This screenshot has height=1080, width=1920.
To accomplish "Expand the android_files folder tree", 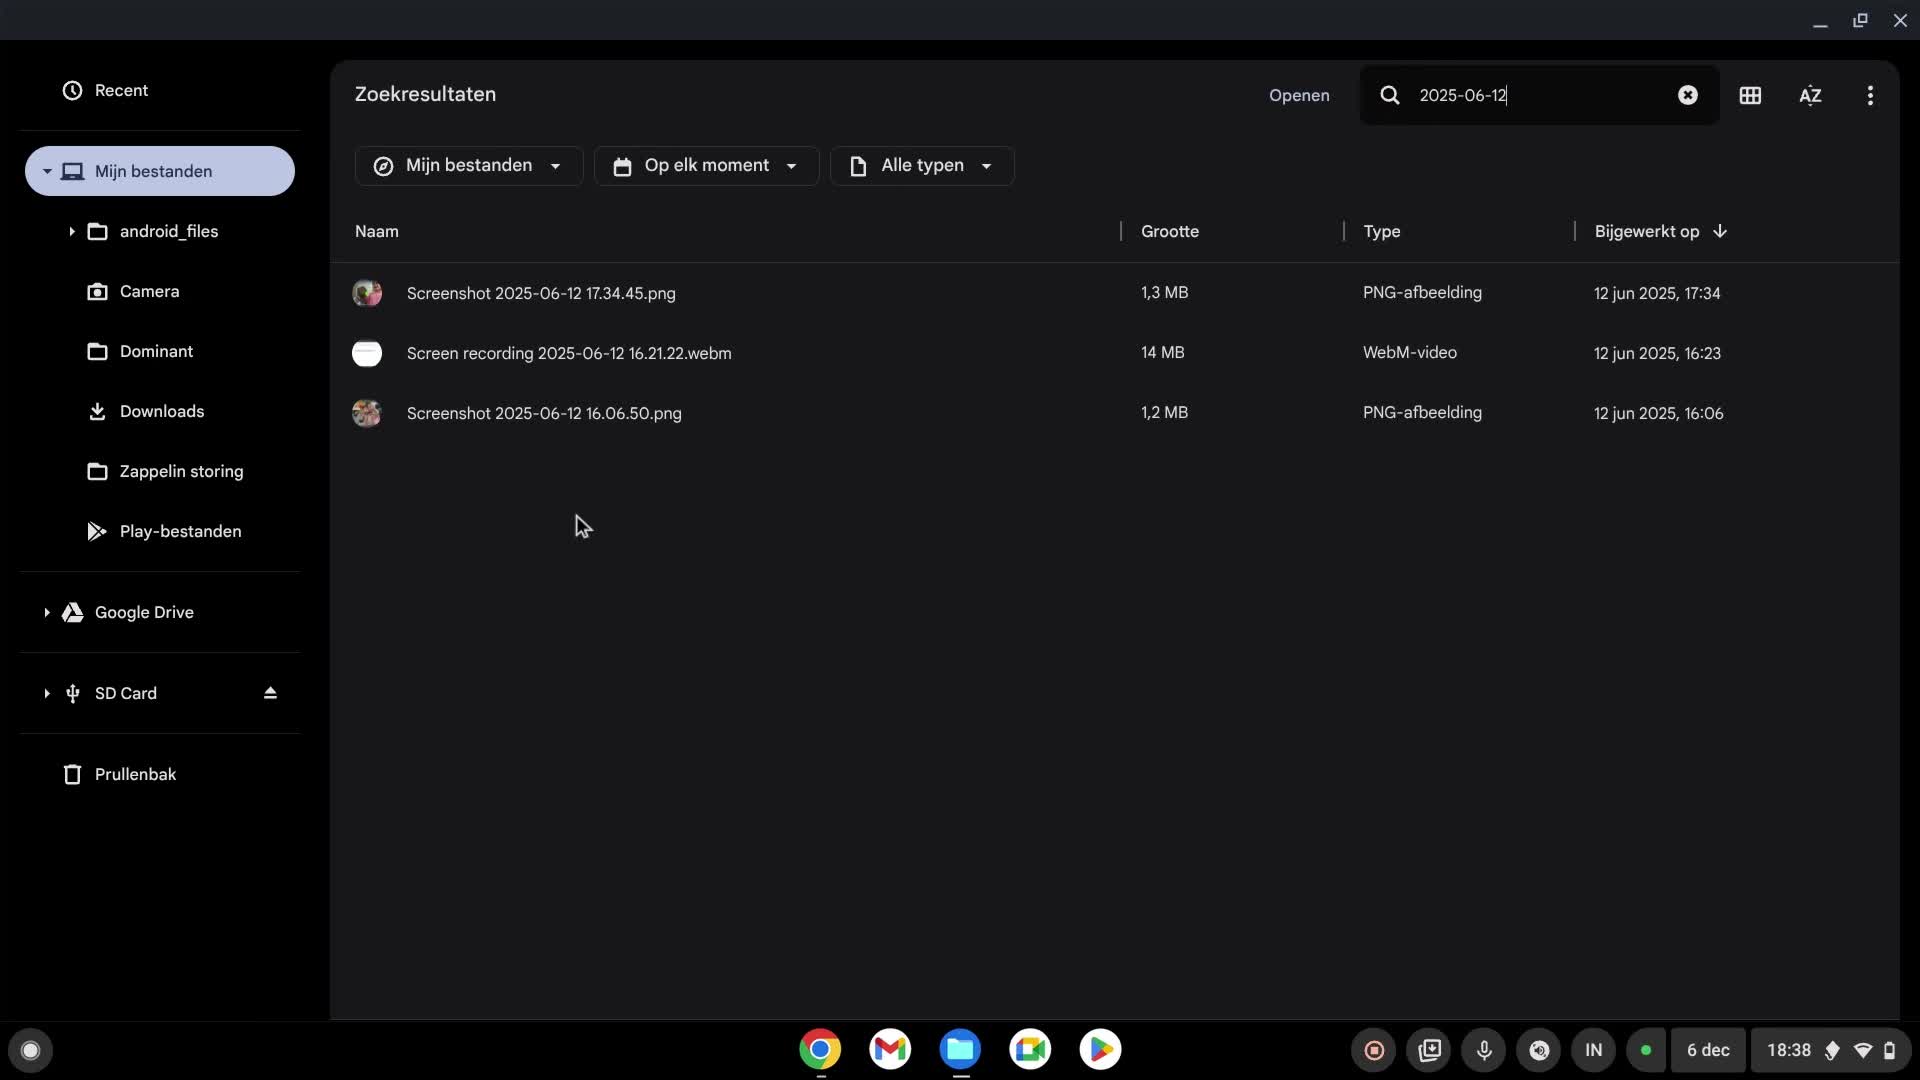I will 71,232.
